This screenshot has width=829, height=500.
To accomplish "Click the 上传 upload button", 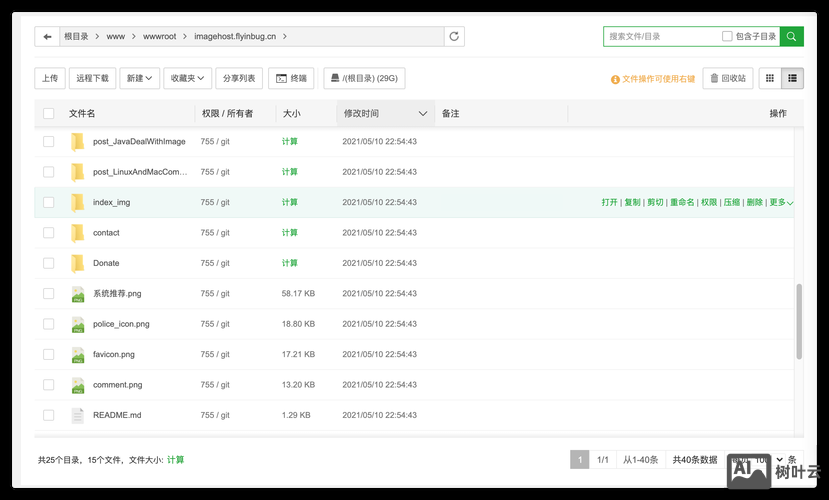I will click(50, 78).
